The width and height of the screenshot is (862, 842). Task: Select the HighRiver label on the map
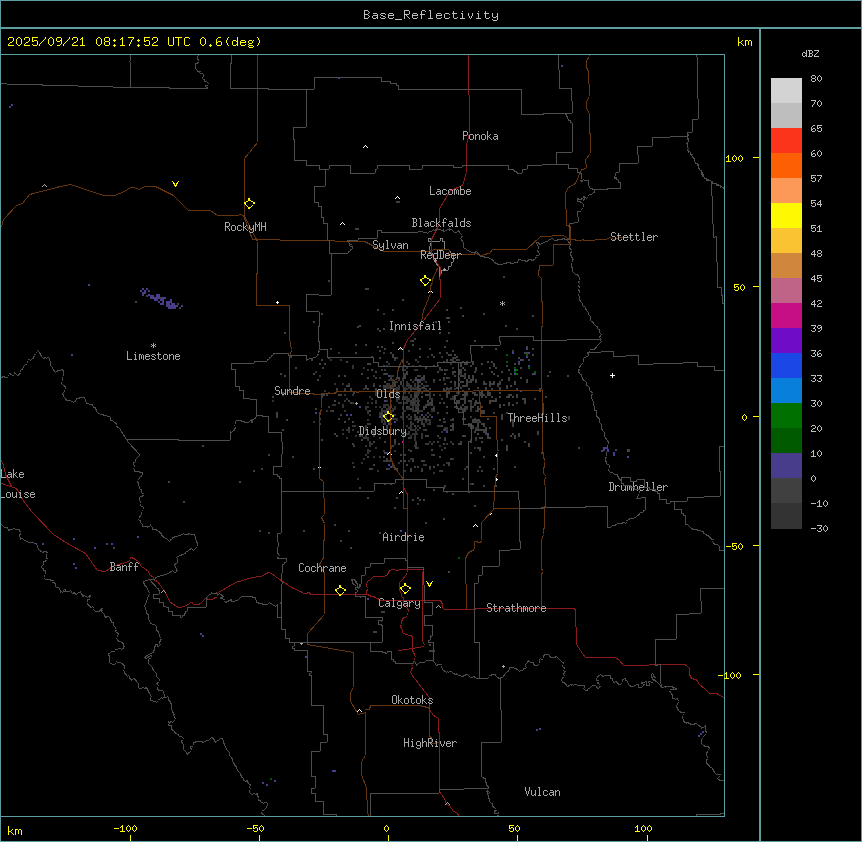click(x=430, y=743)
